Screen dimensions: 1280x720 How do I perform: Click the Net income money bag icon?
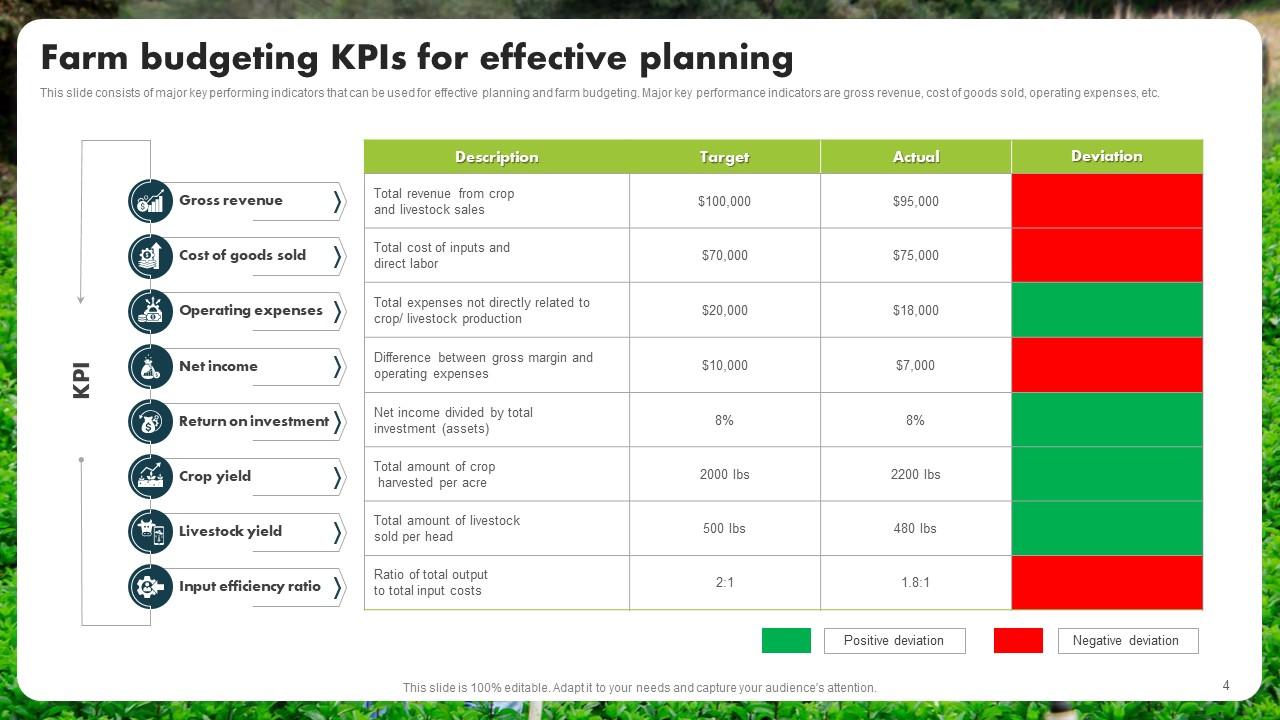pyautogui.click(x=151, y=367)
